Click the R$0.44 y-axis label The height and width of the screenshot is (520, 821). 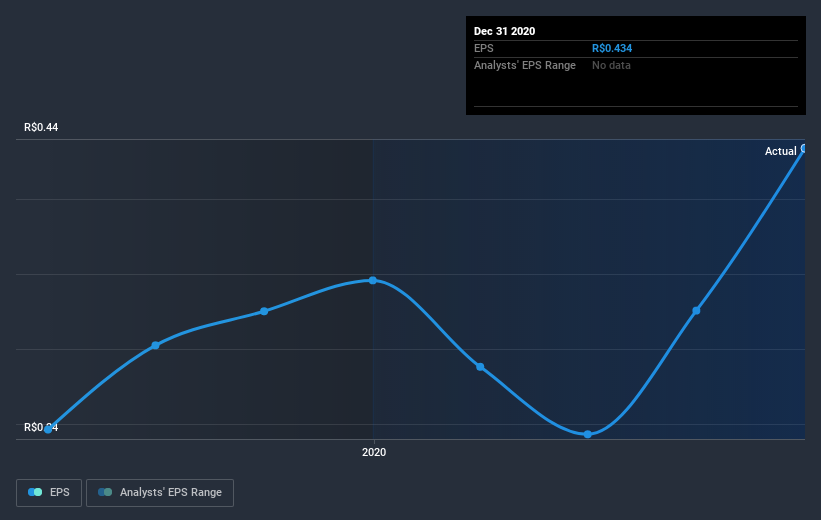click(x=41, y=127)
